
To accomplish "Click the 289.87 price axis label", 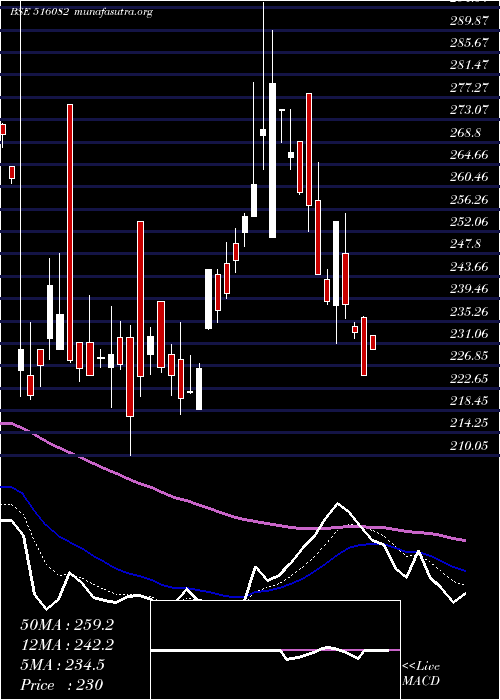I will [x=468, y=21].
